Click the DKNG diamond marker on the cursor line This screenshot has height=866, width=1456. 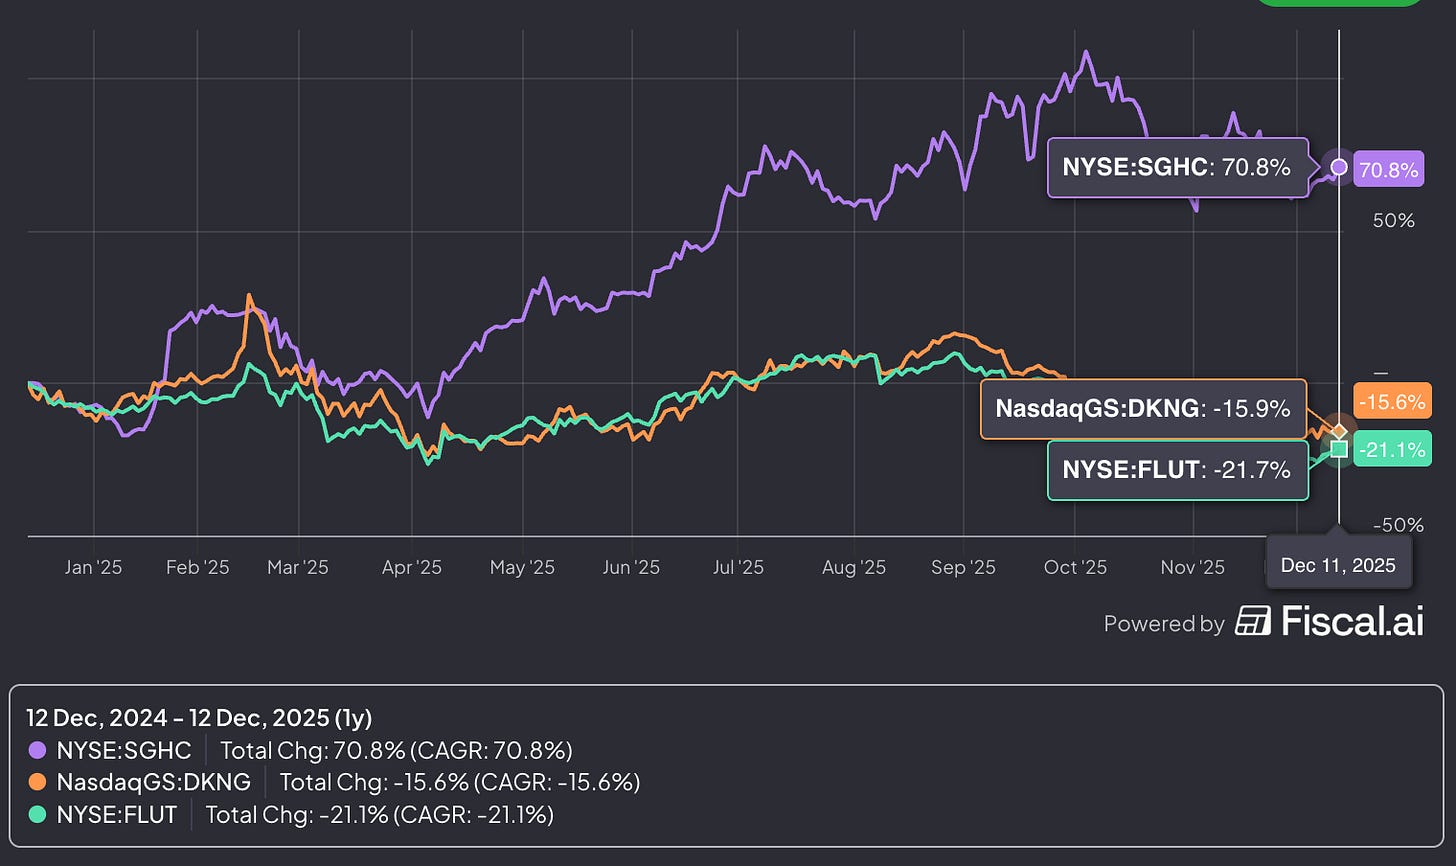(1339, 431)
